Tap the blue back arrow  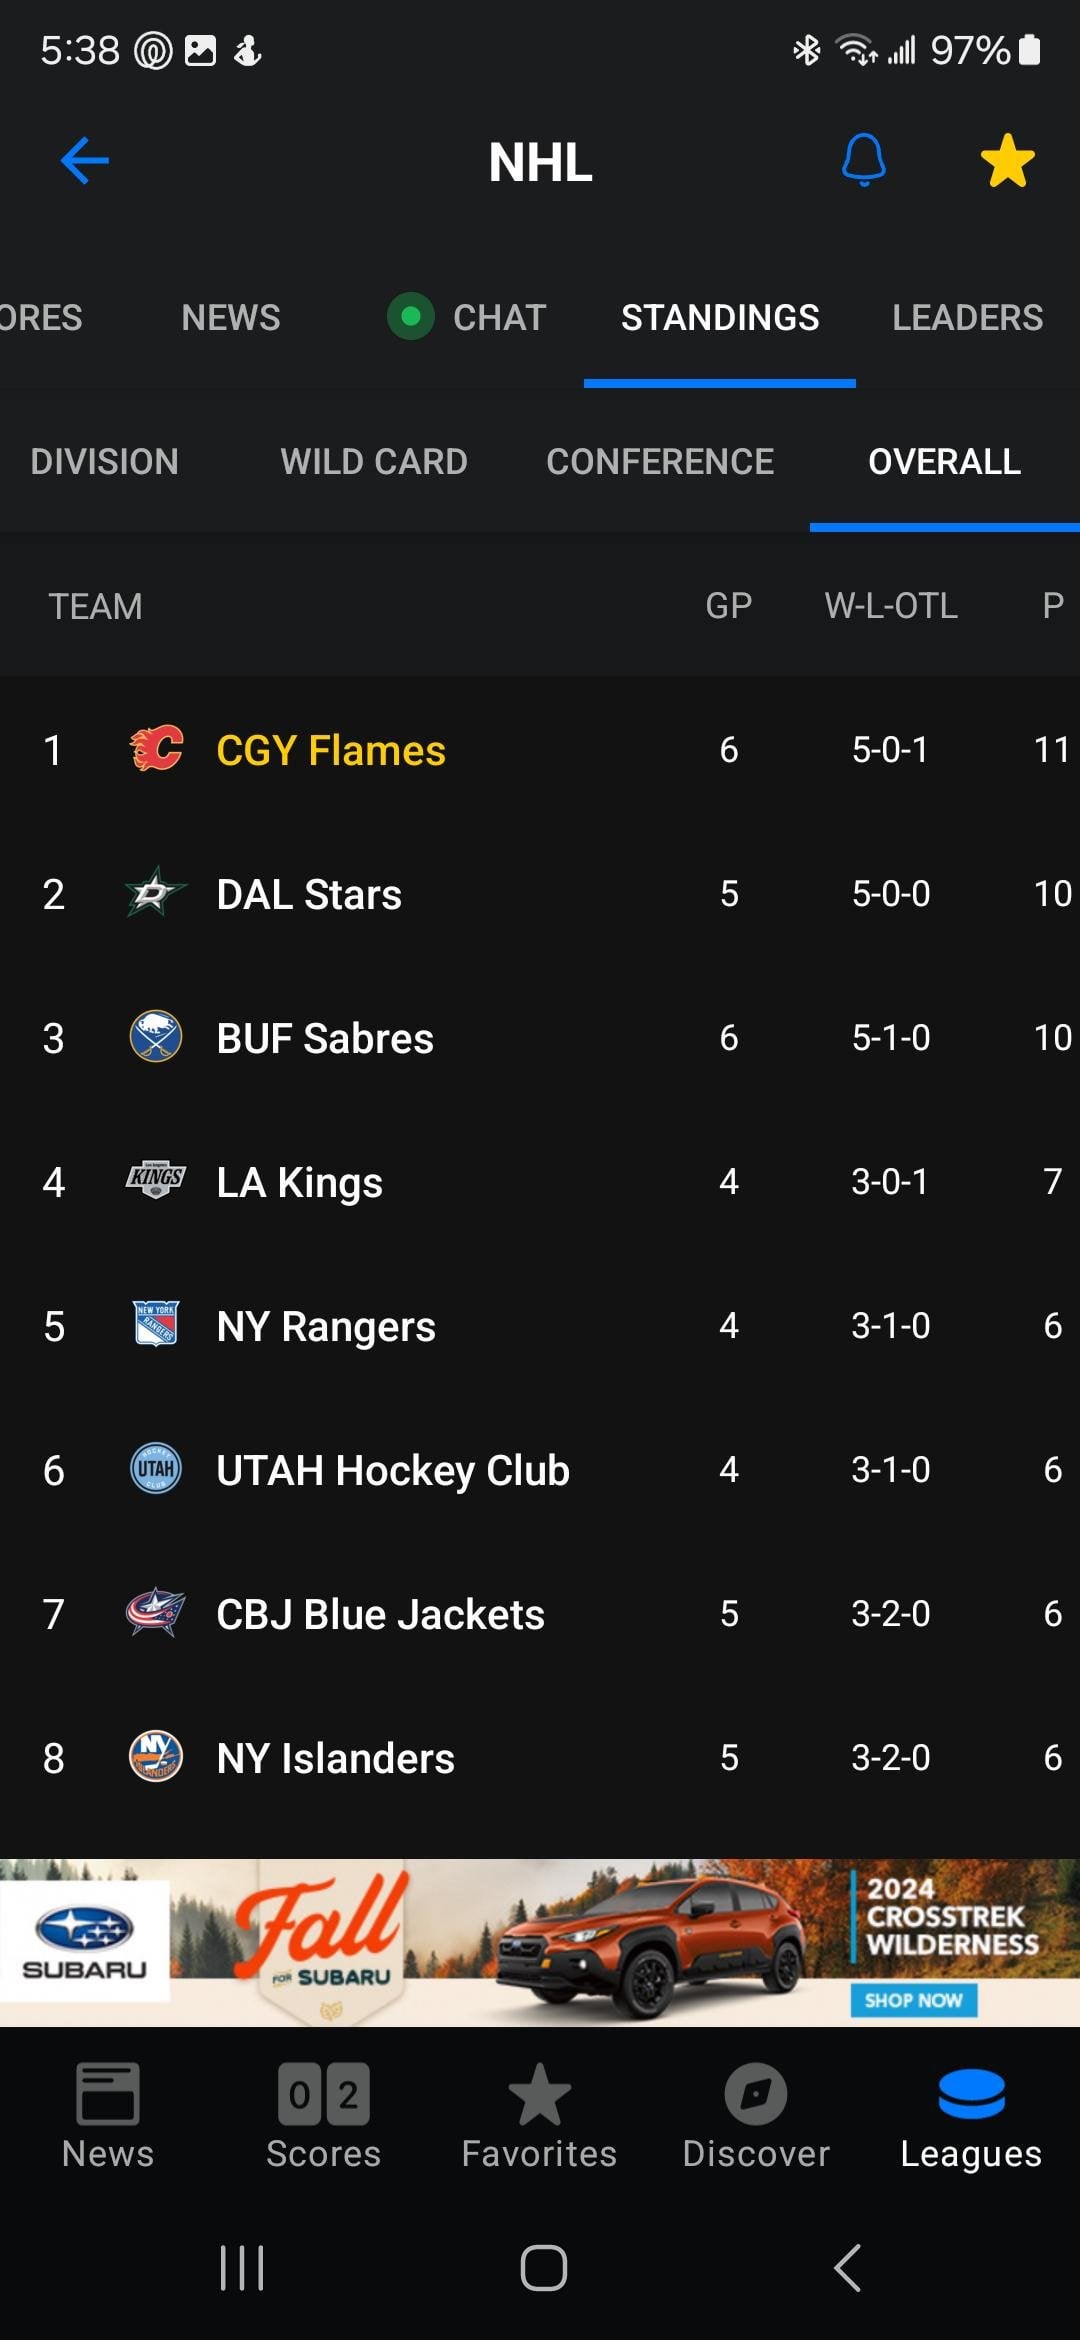(85, 161)
